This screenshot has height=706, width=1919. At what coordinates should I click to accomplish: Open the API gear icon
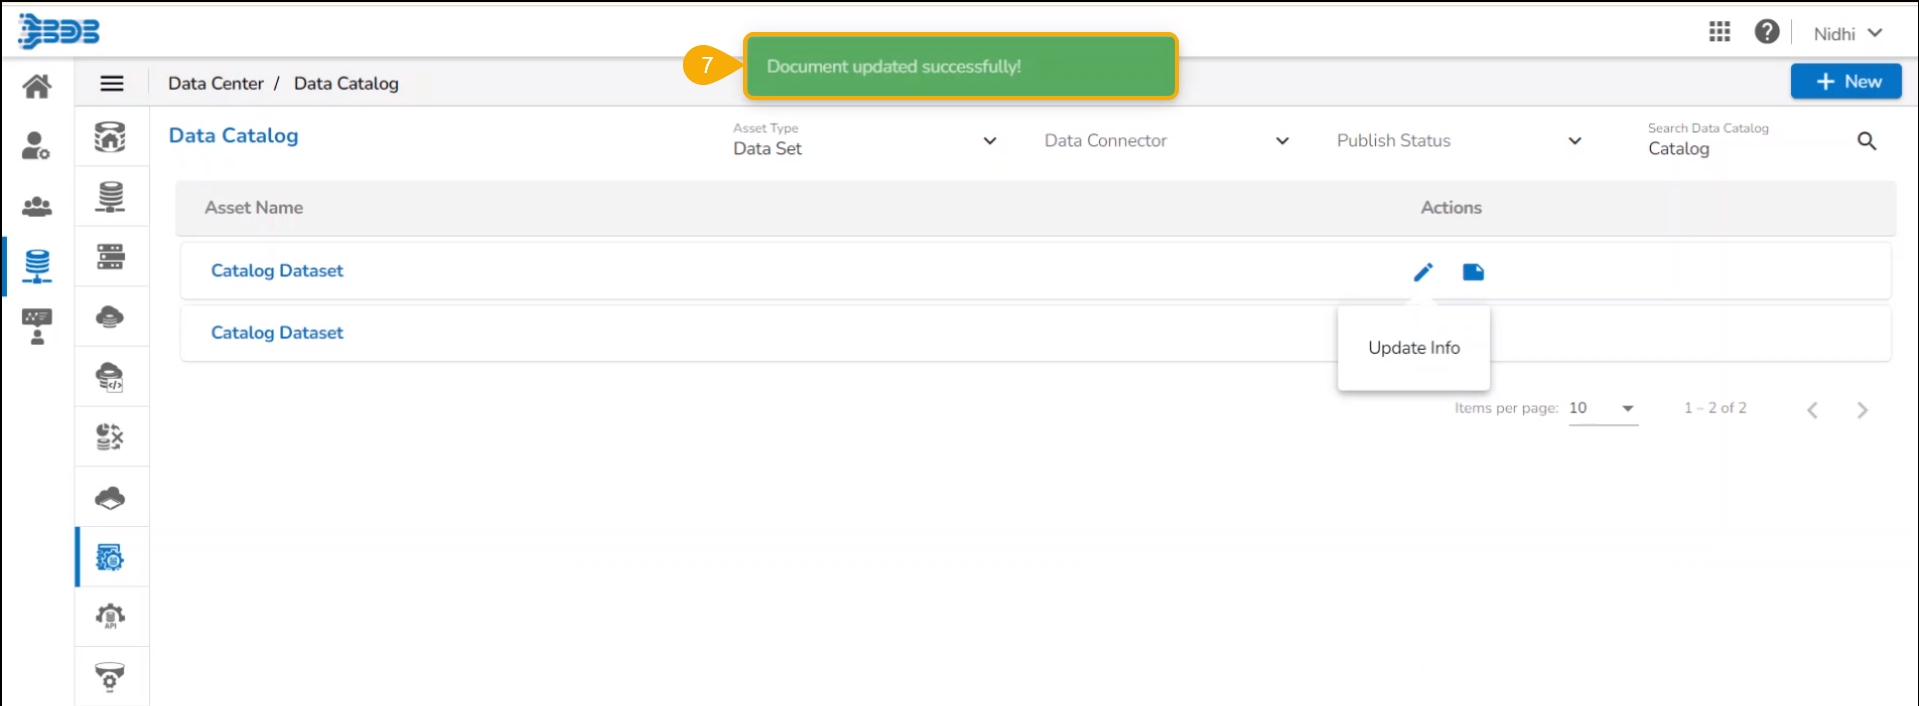click(110, 616)
